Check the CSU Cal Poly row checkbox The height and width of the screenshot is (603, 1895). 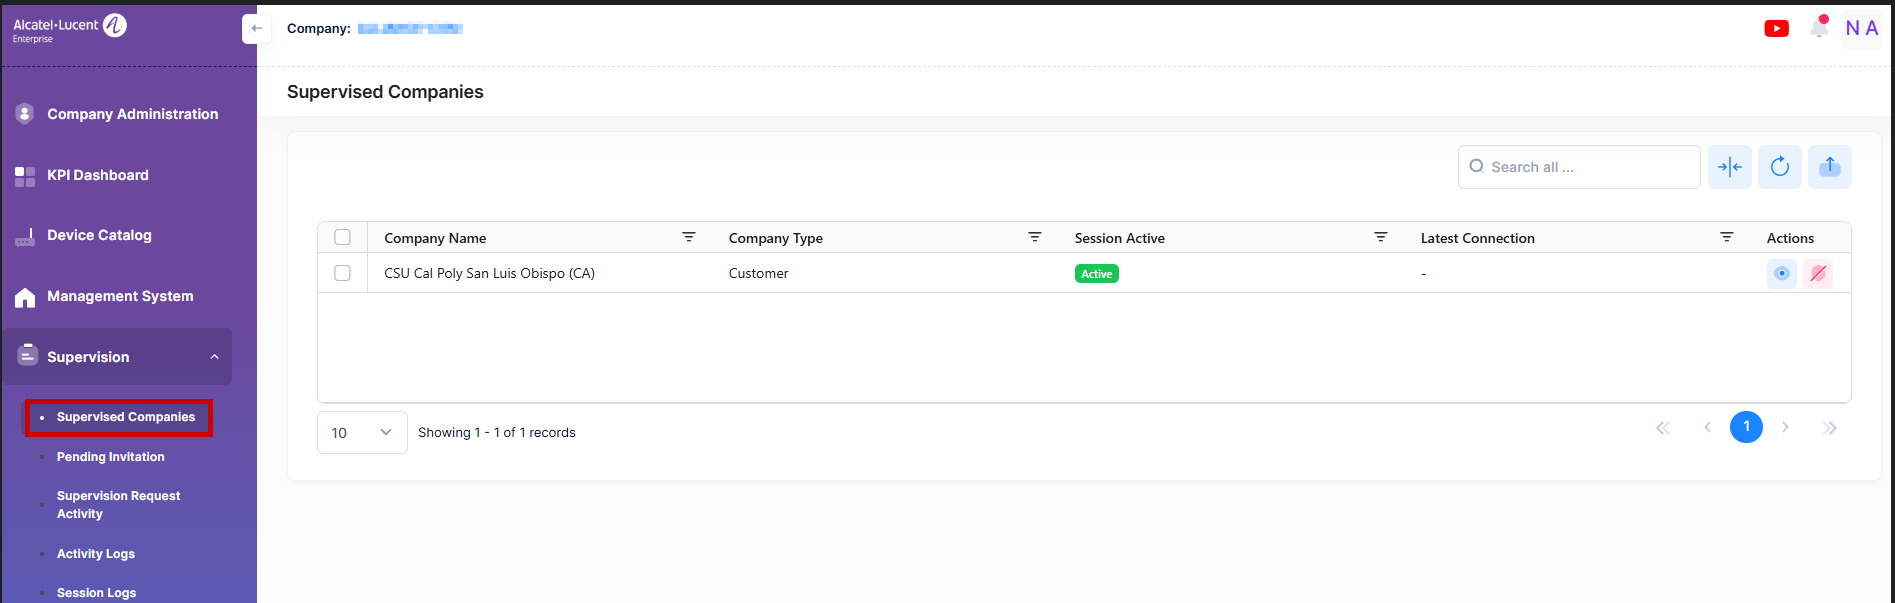342,273
